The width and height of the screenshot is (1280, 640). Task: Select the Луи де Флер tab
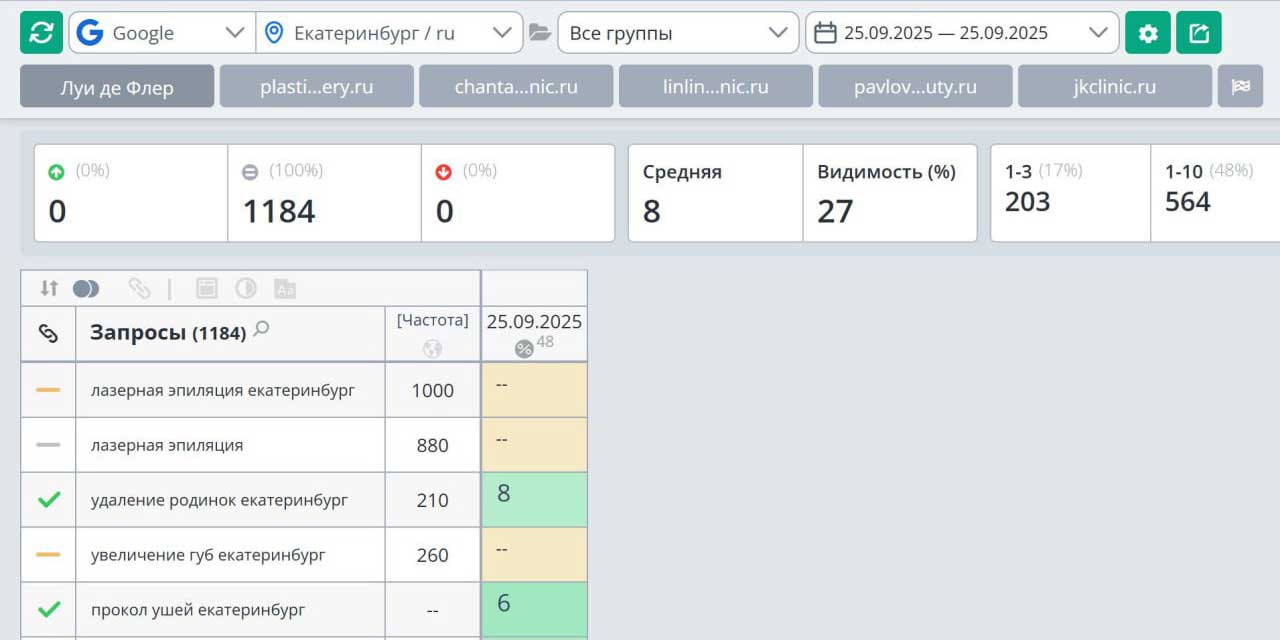[117, 87]
